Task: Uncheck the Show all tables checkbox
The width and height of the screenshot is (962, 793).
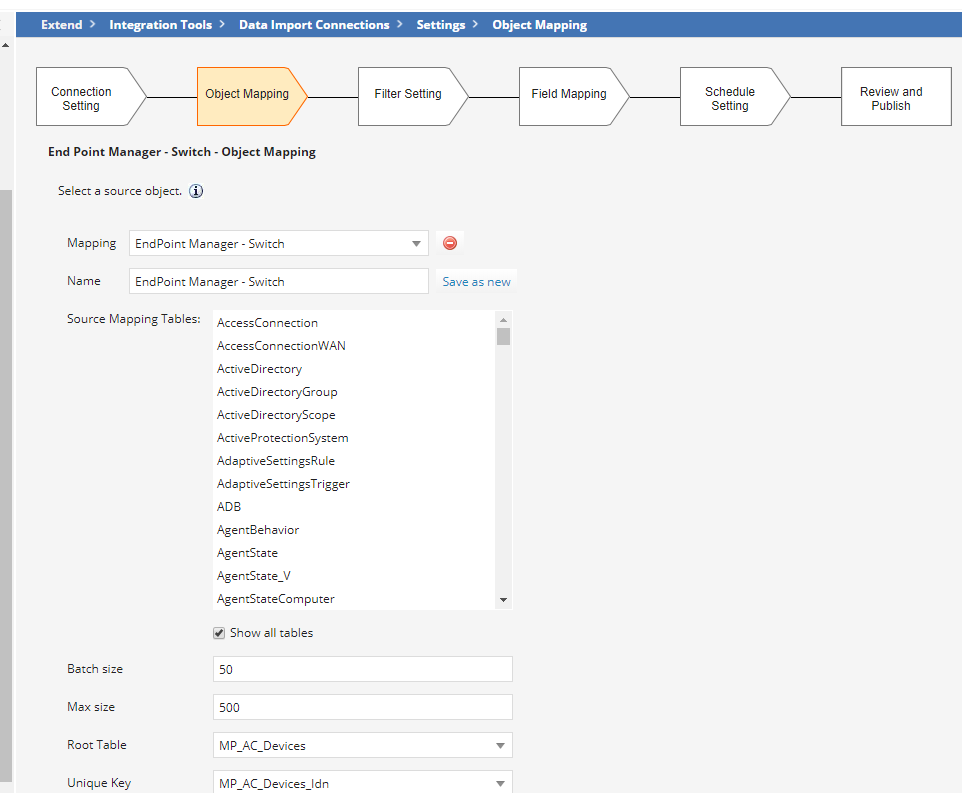Action: (x=219, y=633)
